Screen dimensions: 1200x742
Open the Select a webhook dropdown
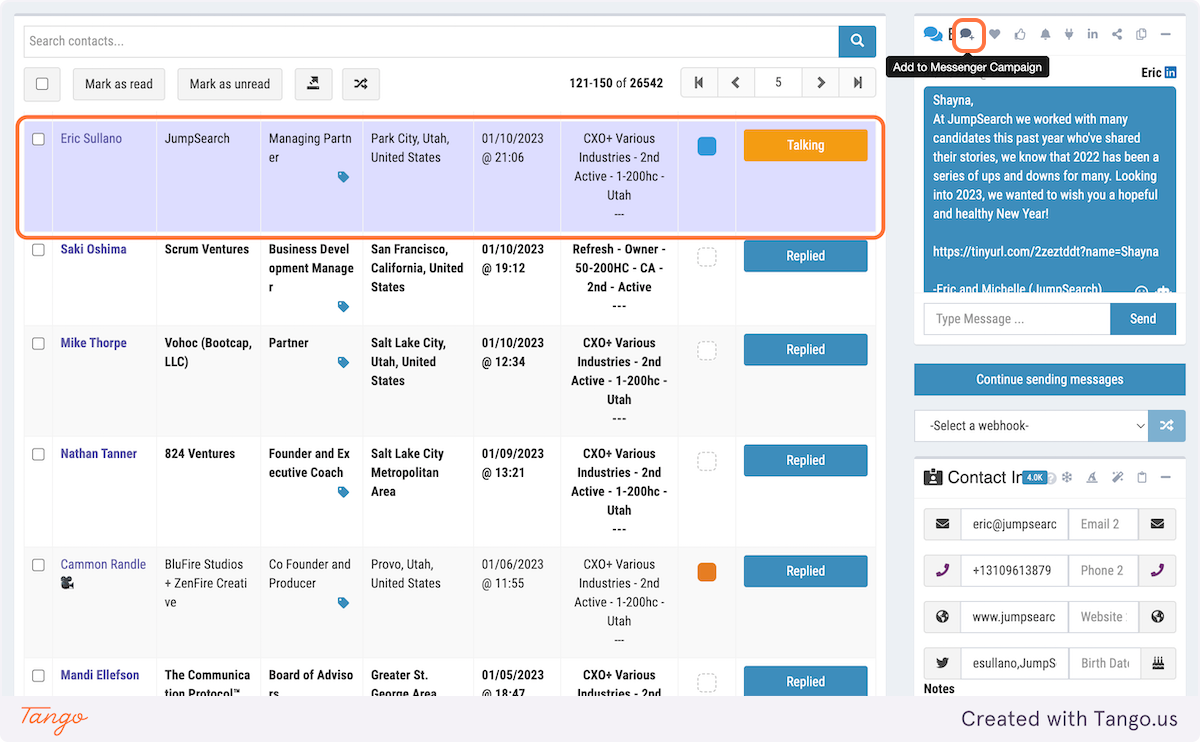(x=1031, y=425)
